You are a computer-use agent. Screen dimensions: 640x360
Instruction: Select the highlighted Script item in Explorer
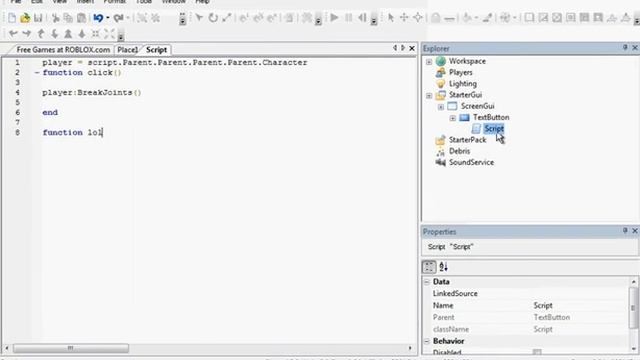493,129
